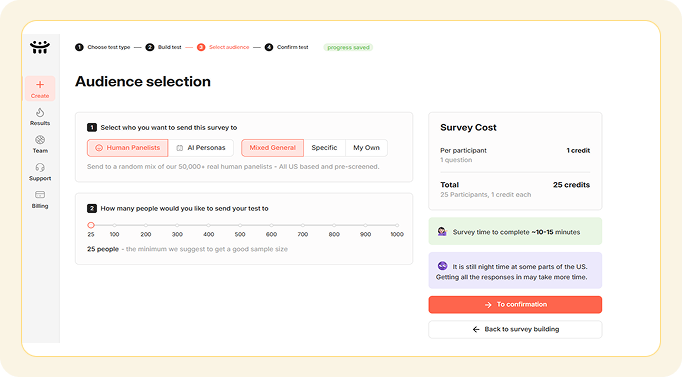Set the participant slider to 800
682x377 pixels.
point(334,225)
